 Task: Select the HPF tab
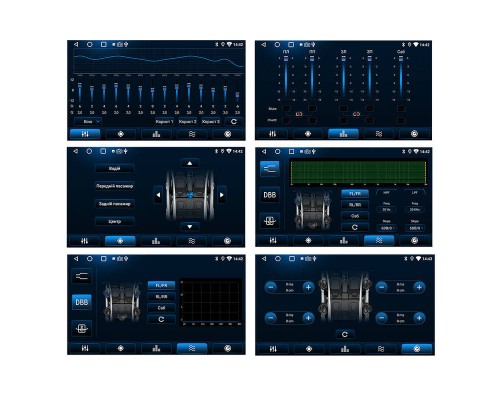coord(386,193)
